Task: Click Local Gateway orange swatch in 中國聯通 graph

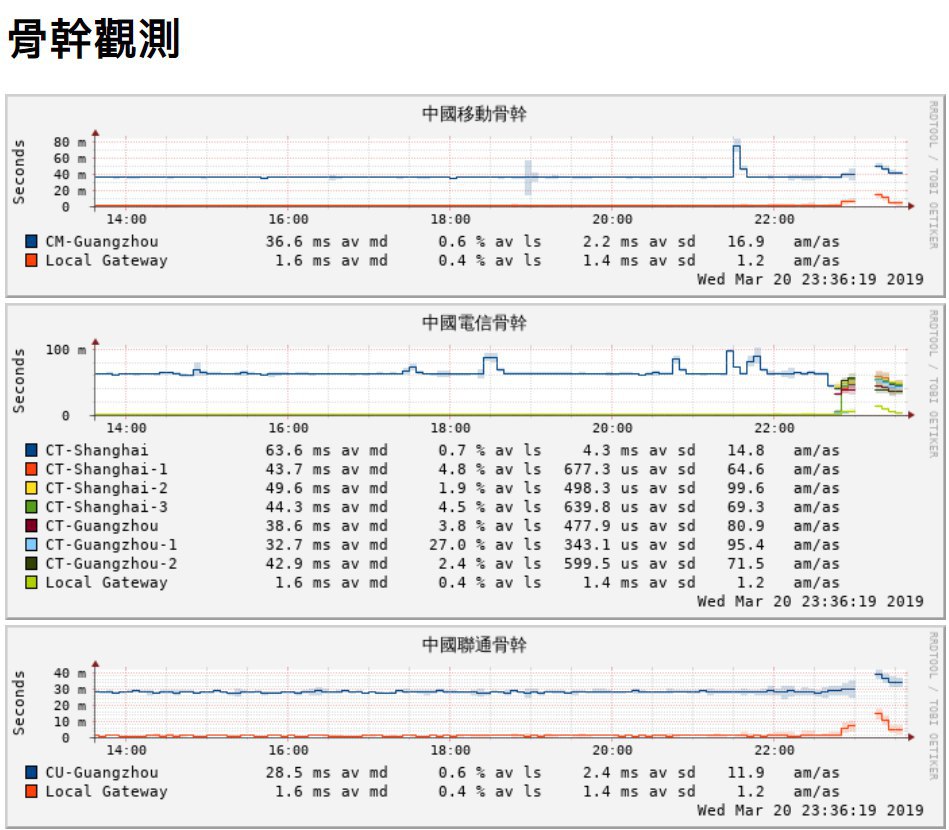Action: click(32, 792)
